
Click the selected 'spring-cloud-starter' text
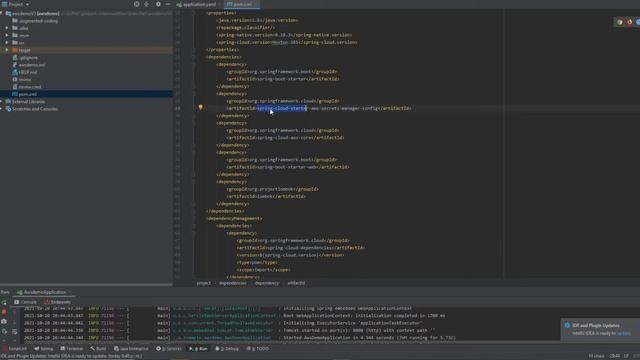click(282, 108)
